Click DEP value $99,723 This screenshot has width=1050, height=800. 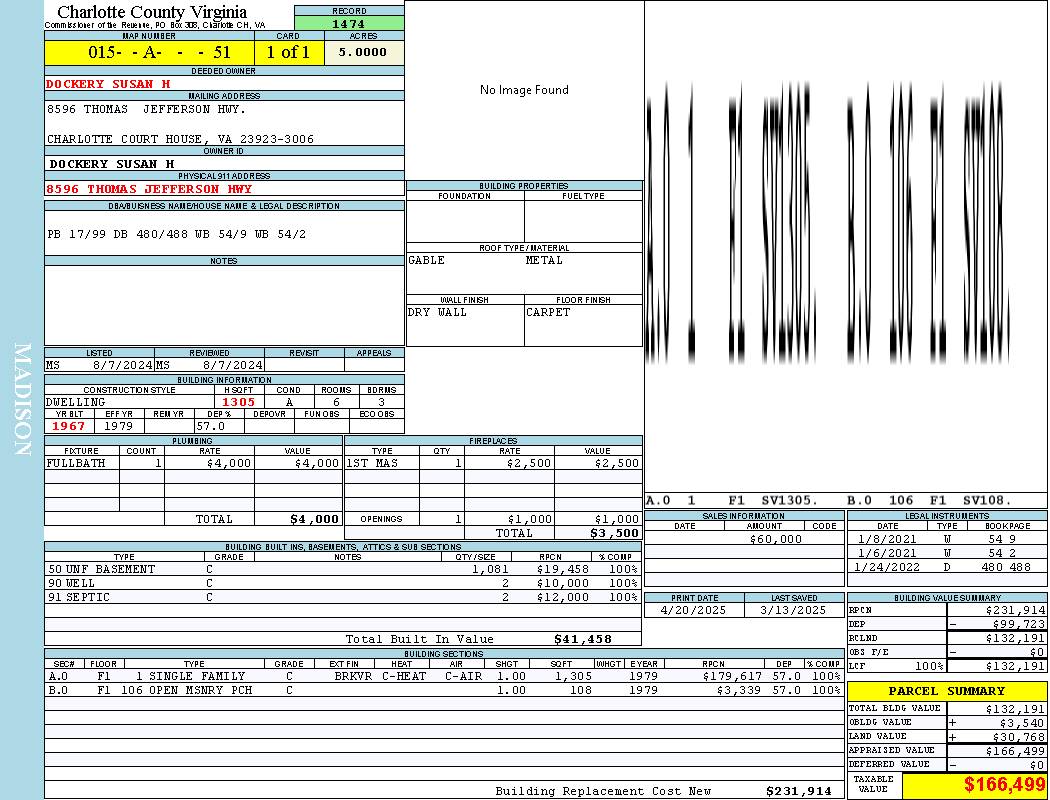(x=1019, y=624)
